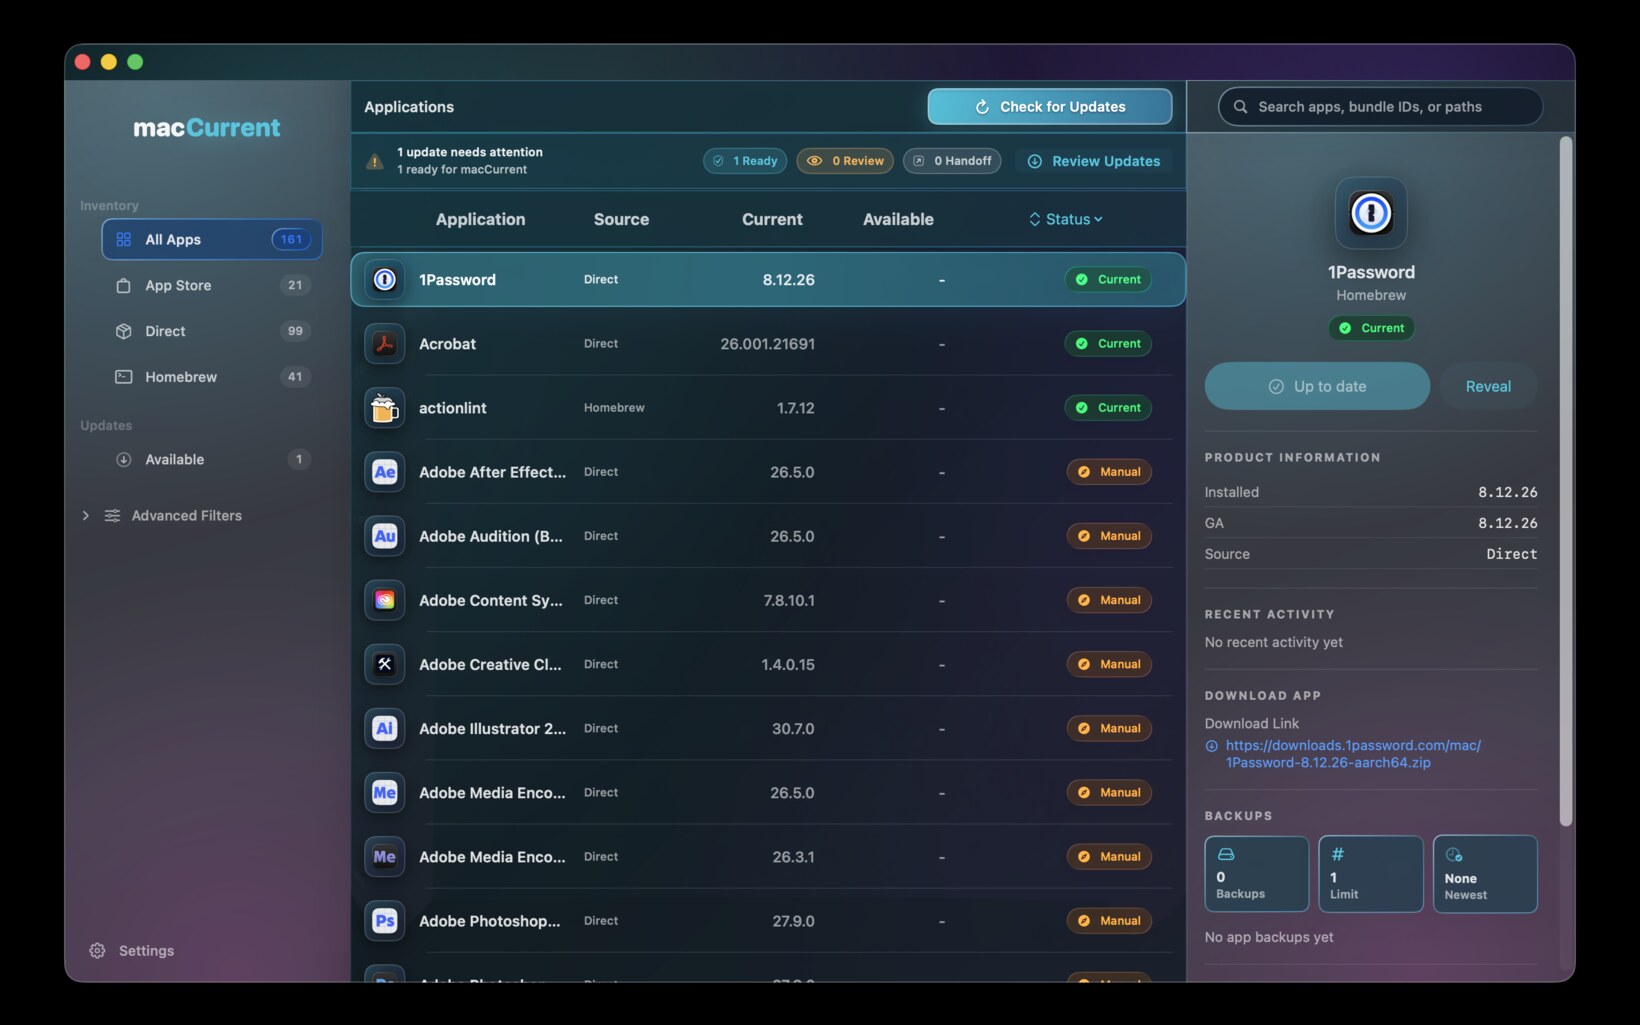The height and width of the screenshot is (1025, 1640).
Task: Toggle the 1 Ready filter chip
Action: (x=745, y=161)
